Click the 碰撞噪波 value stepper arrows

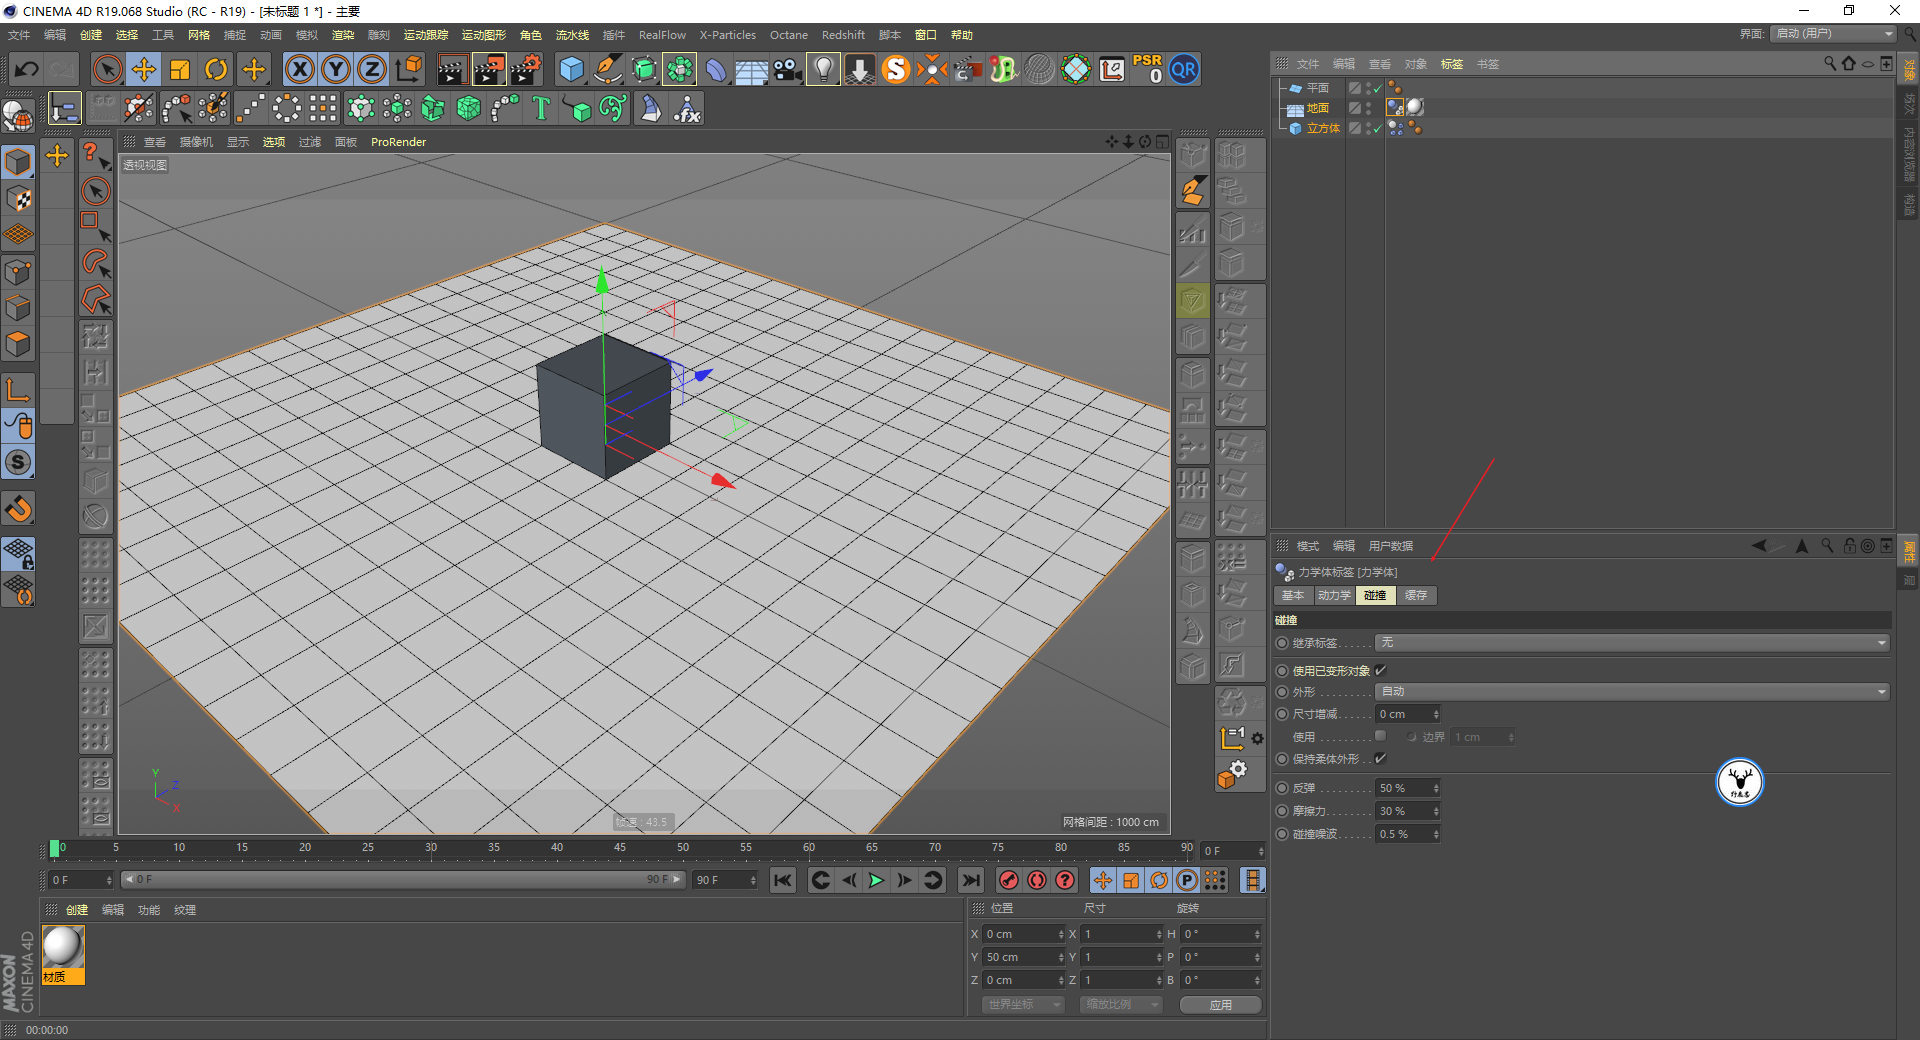pyautogui.click(x=1436, y=834)
